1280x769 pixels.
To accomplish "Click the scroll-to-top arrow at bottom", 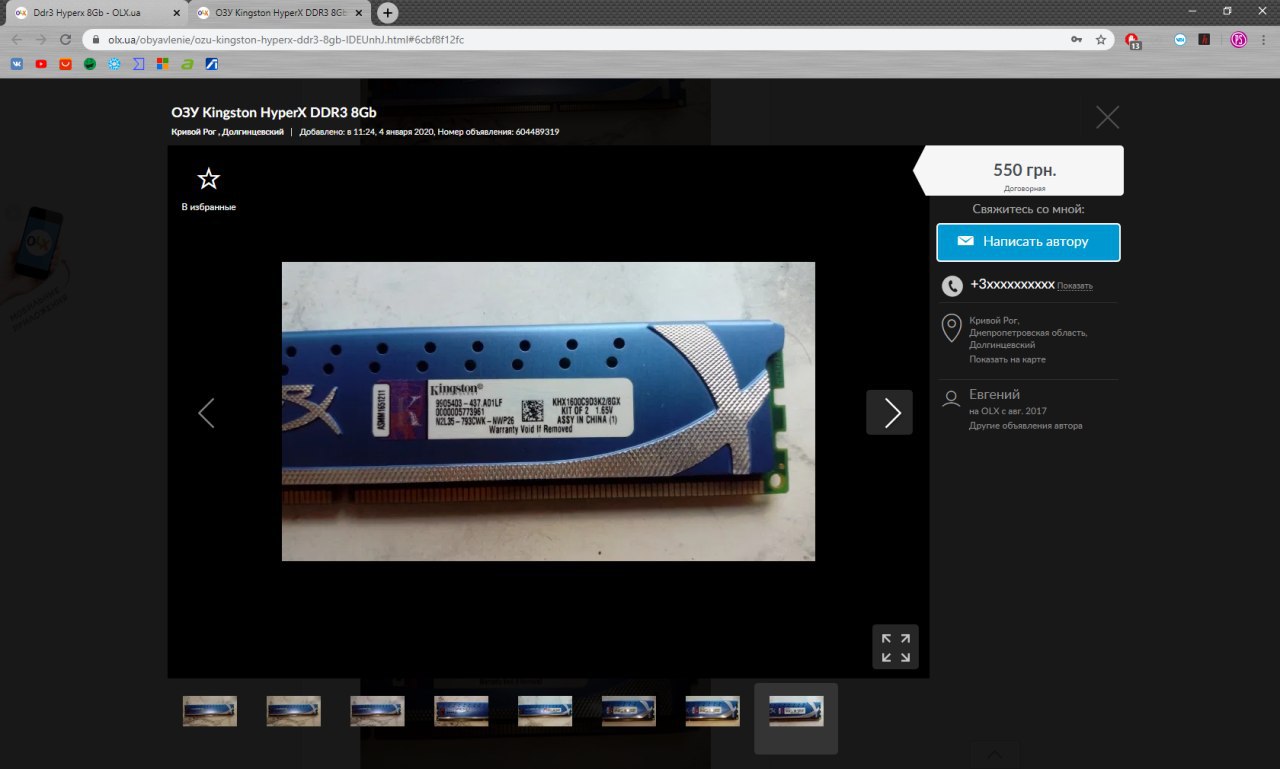I will point(993,754).
